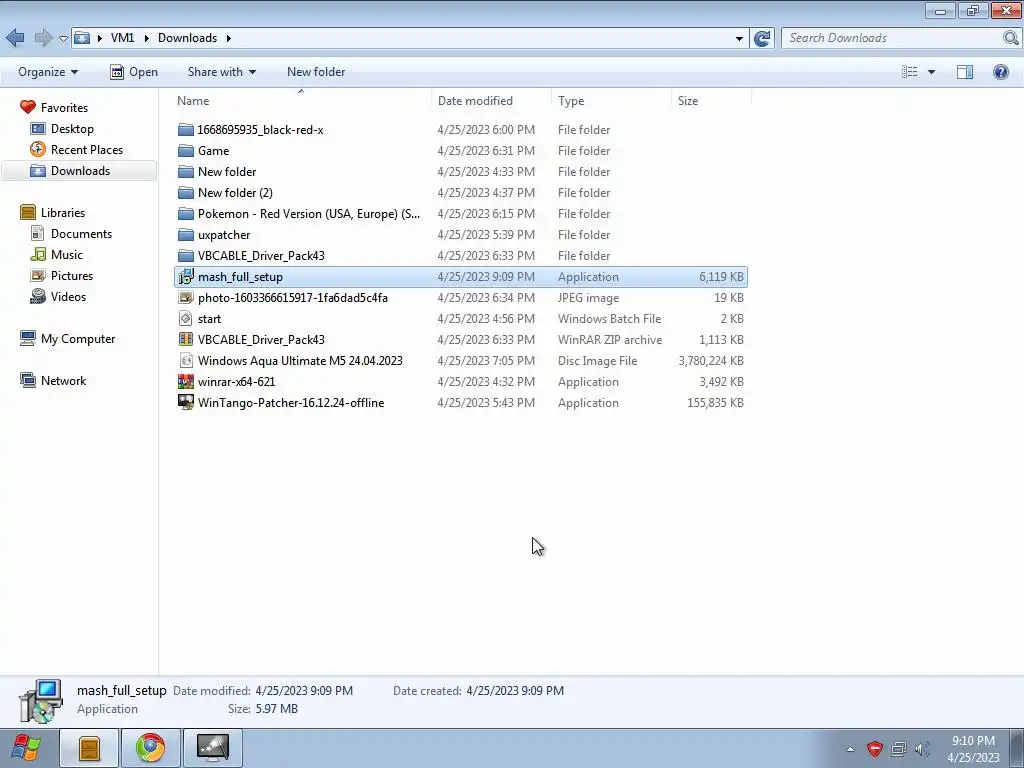
Task: Select the start batch file icon
Action: [x=186, y=319]
